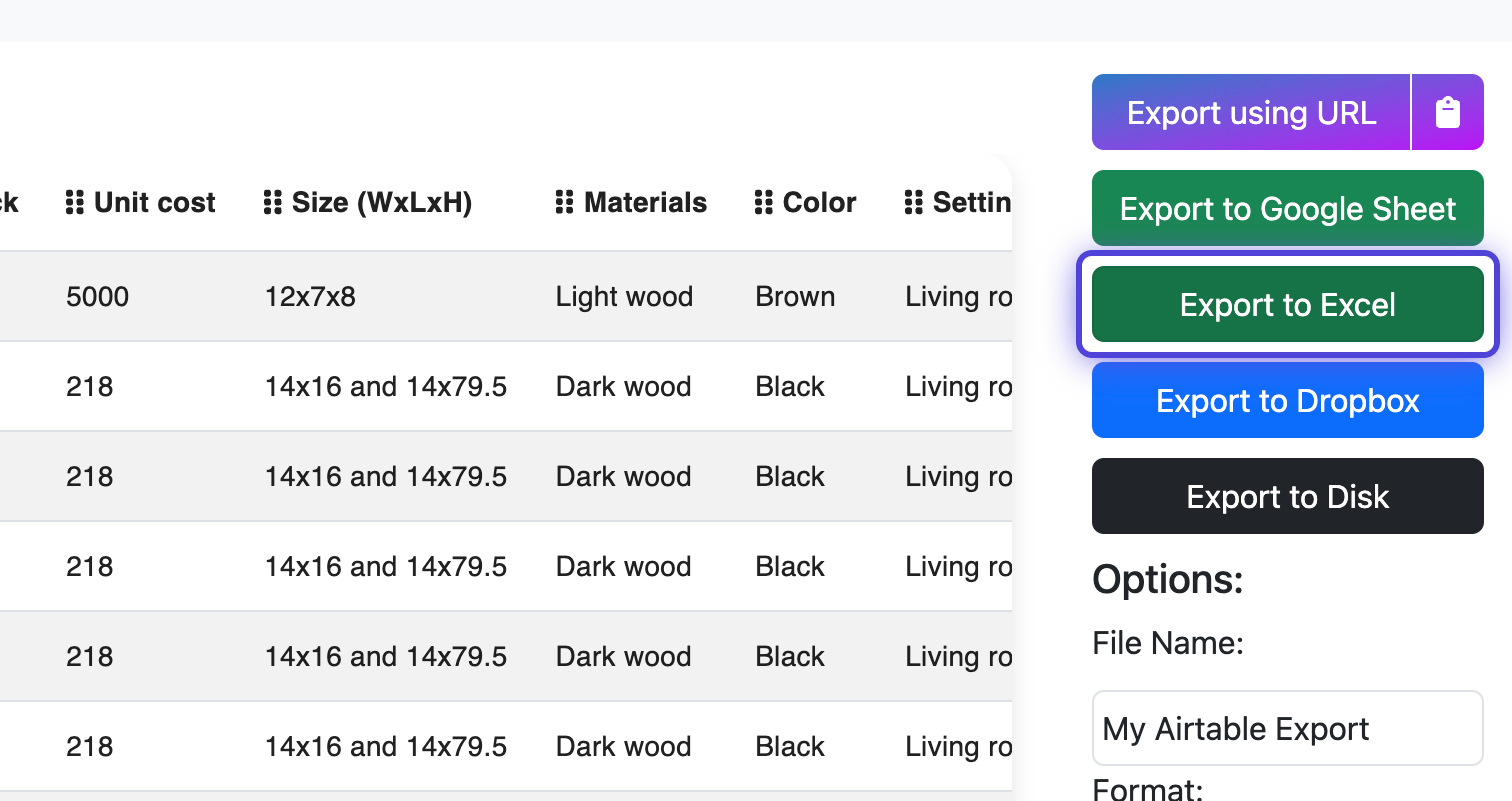Select Export to Disk button
The image size is (1512, 801).
(1288, 496)
